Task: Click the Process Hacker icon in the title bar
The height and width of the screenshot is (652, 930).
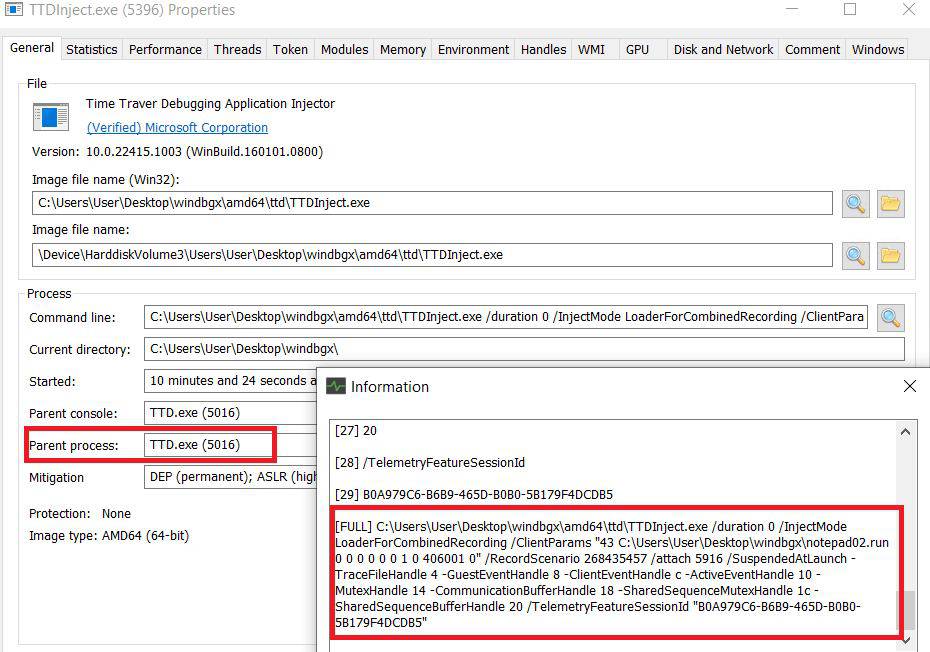Action: click(x=13, y=10)
